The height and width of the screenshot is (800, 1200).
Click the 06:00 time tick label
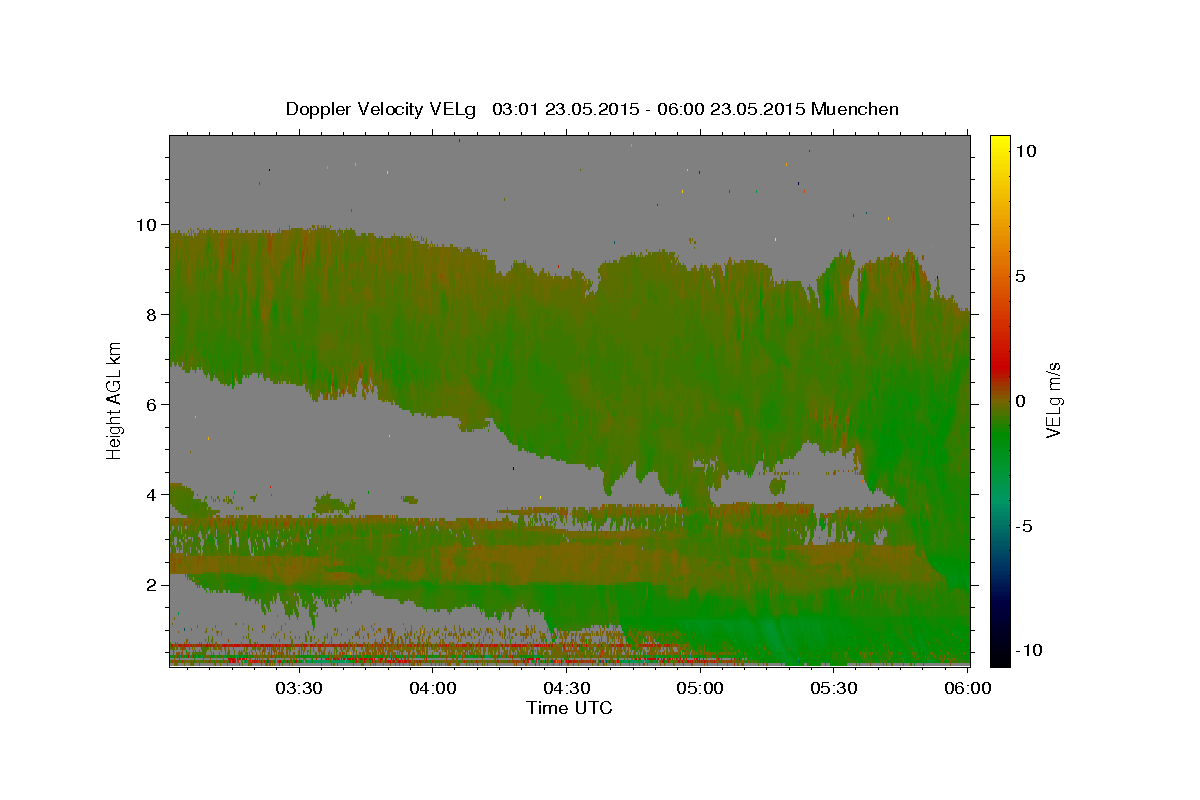click(x=968, y=688)
